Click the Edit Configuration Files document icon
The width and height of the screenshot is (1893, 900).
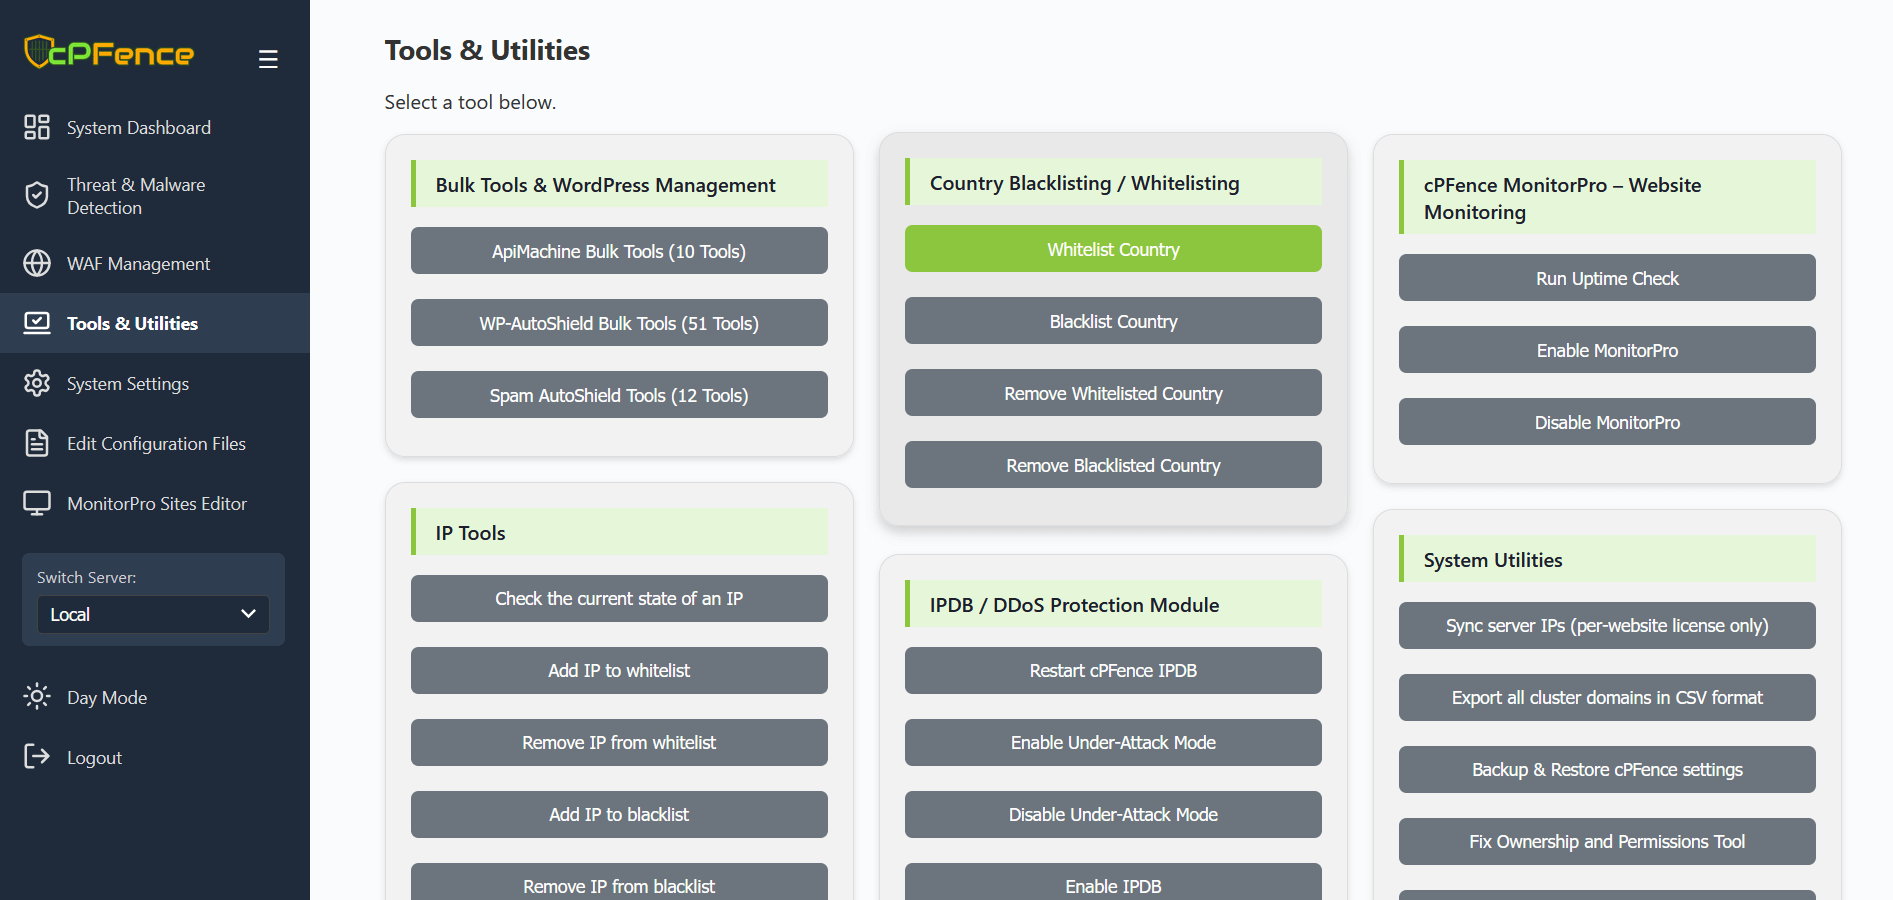click(37, 443)
